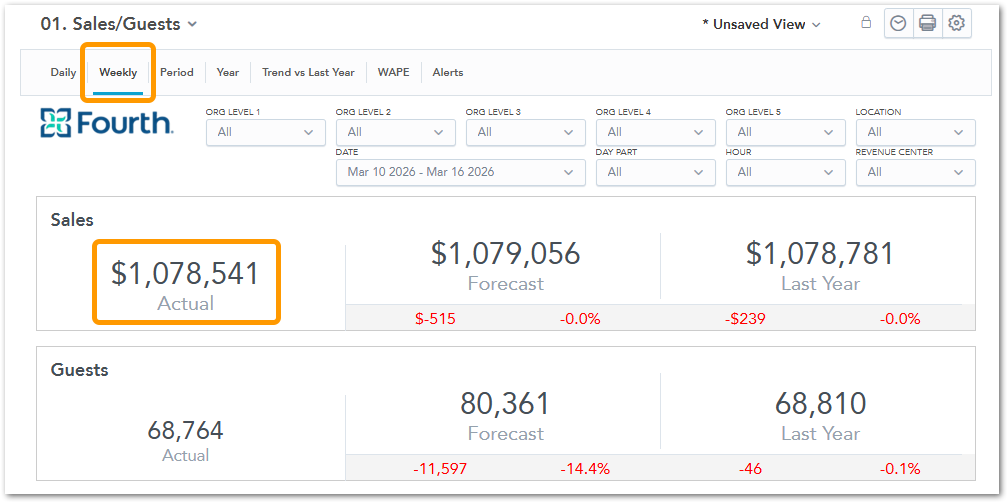Click the clock schedule icon
The width and height of the screenshot is (1008, 503).
tap(898, 24)
